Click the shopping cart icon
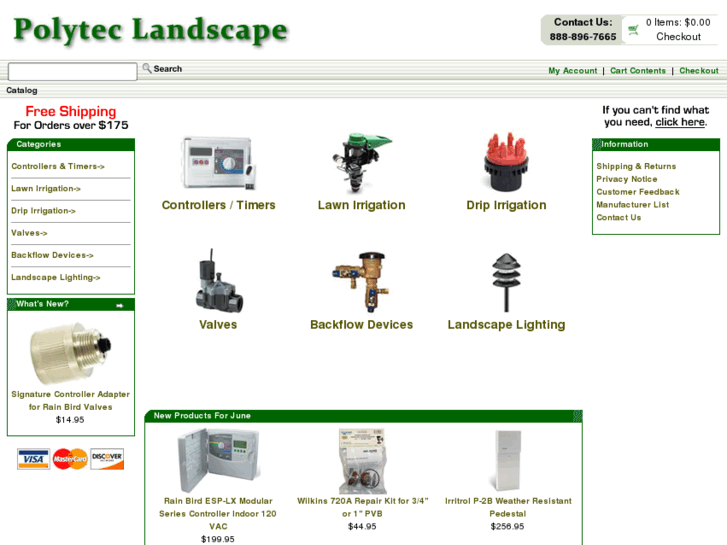 coord(633,30)
